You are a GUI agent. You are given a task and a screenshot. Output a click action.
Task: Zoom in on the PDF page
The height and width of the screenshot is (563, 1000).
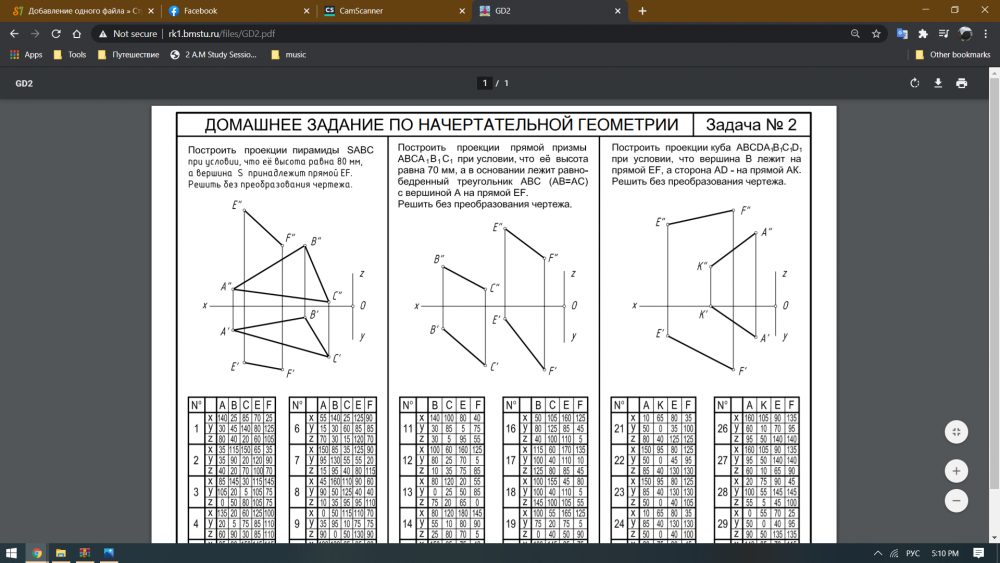coord(956,471)
